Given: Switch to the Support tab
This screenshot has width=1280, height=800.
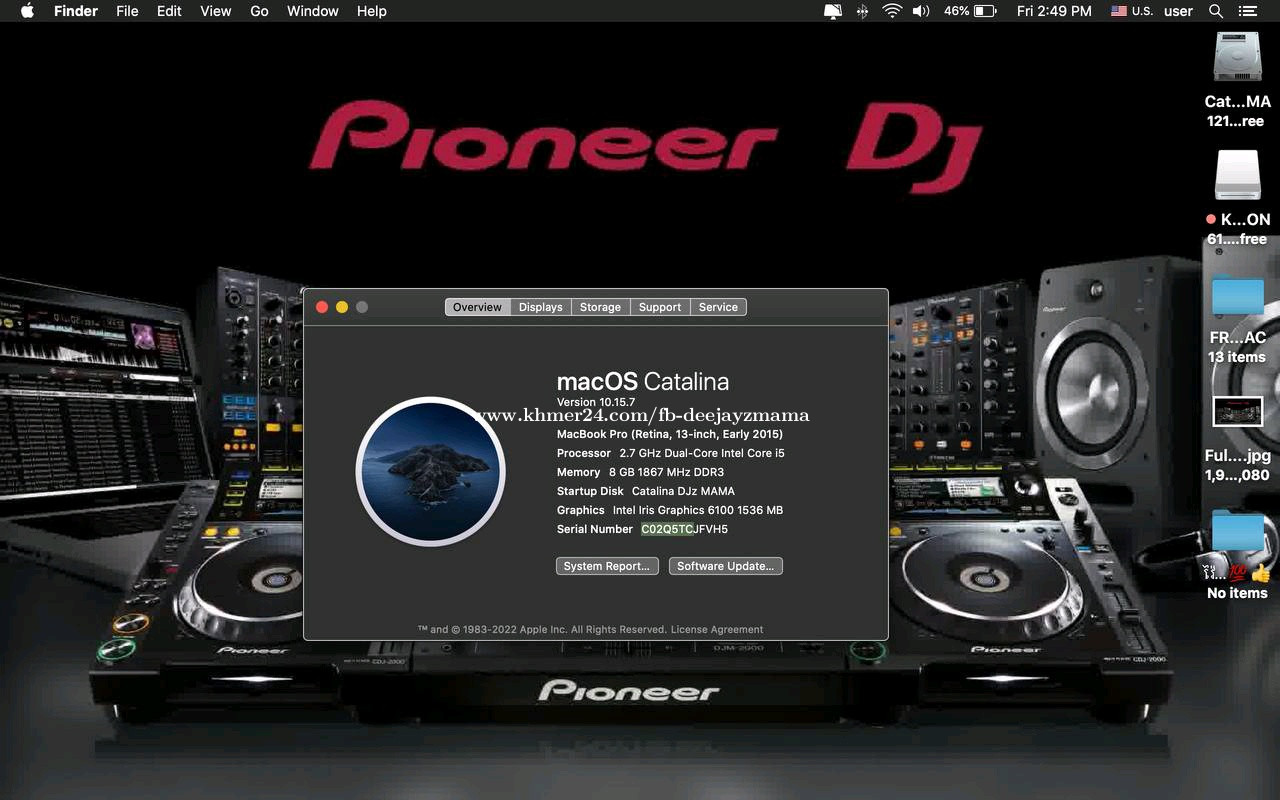Looking at the screenshot, I should point(660,307).
